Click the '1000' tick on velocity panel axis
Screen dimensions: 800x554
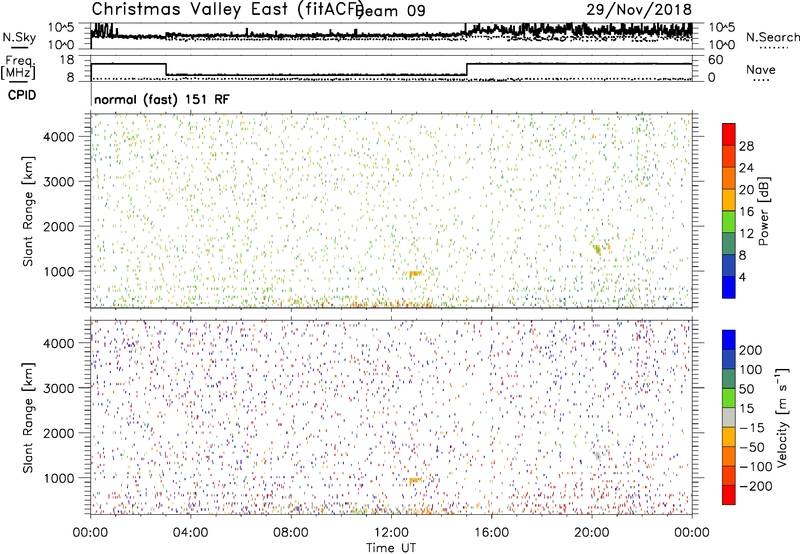point(59,478)
